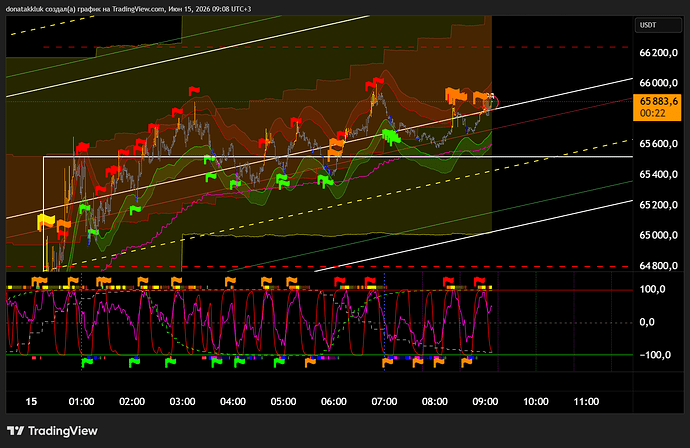This screenshot has width=690, height=448.
Task: Click the 100,0 oscillator scale label
Action: (653, 290)
